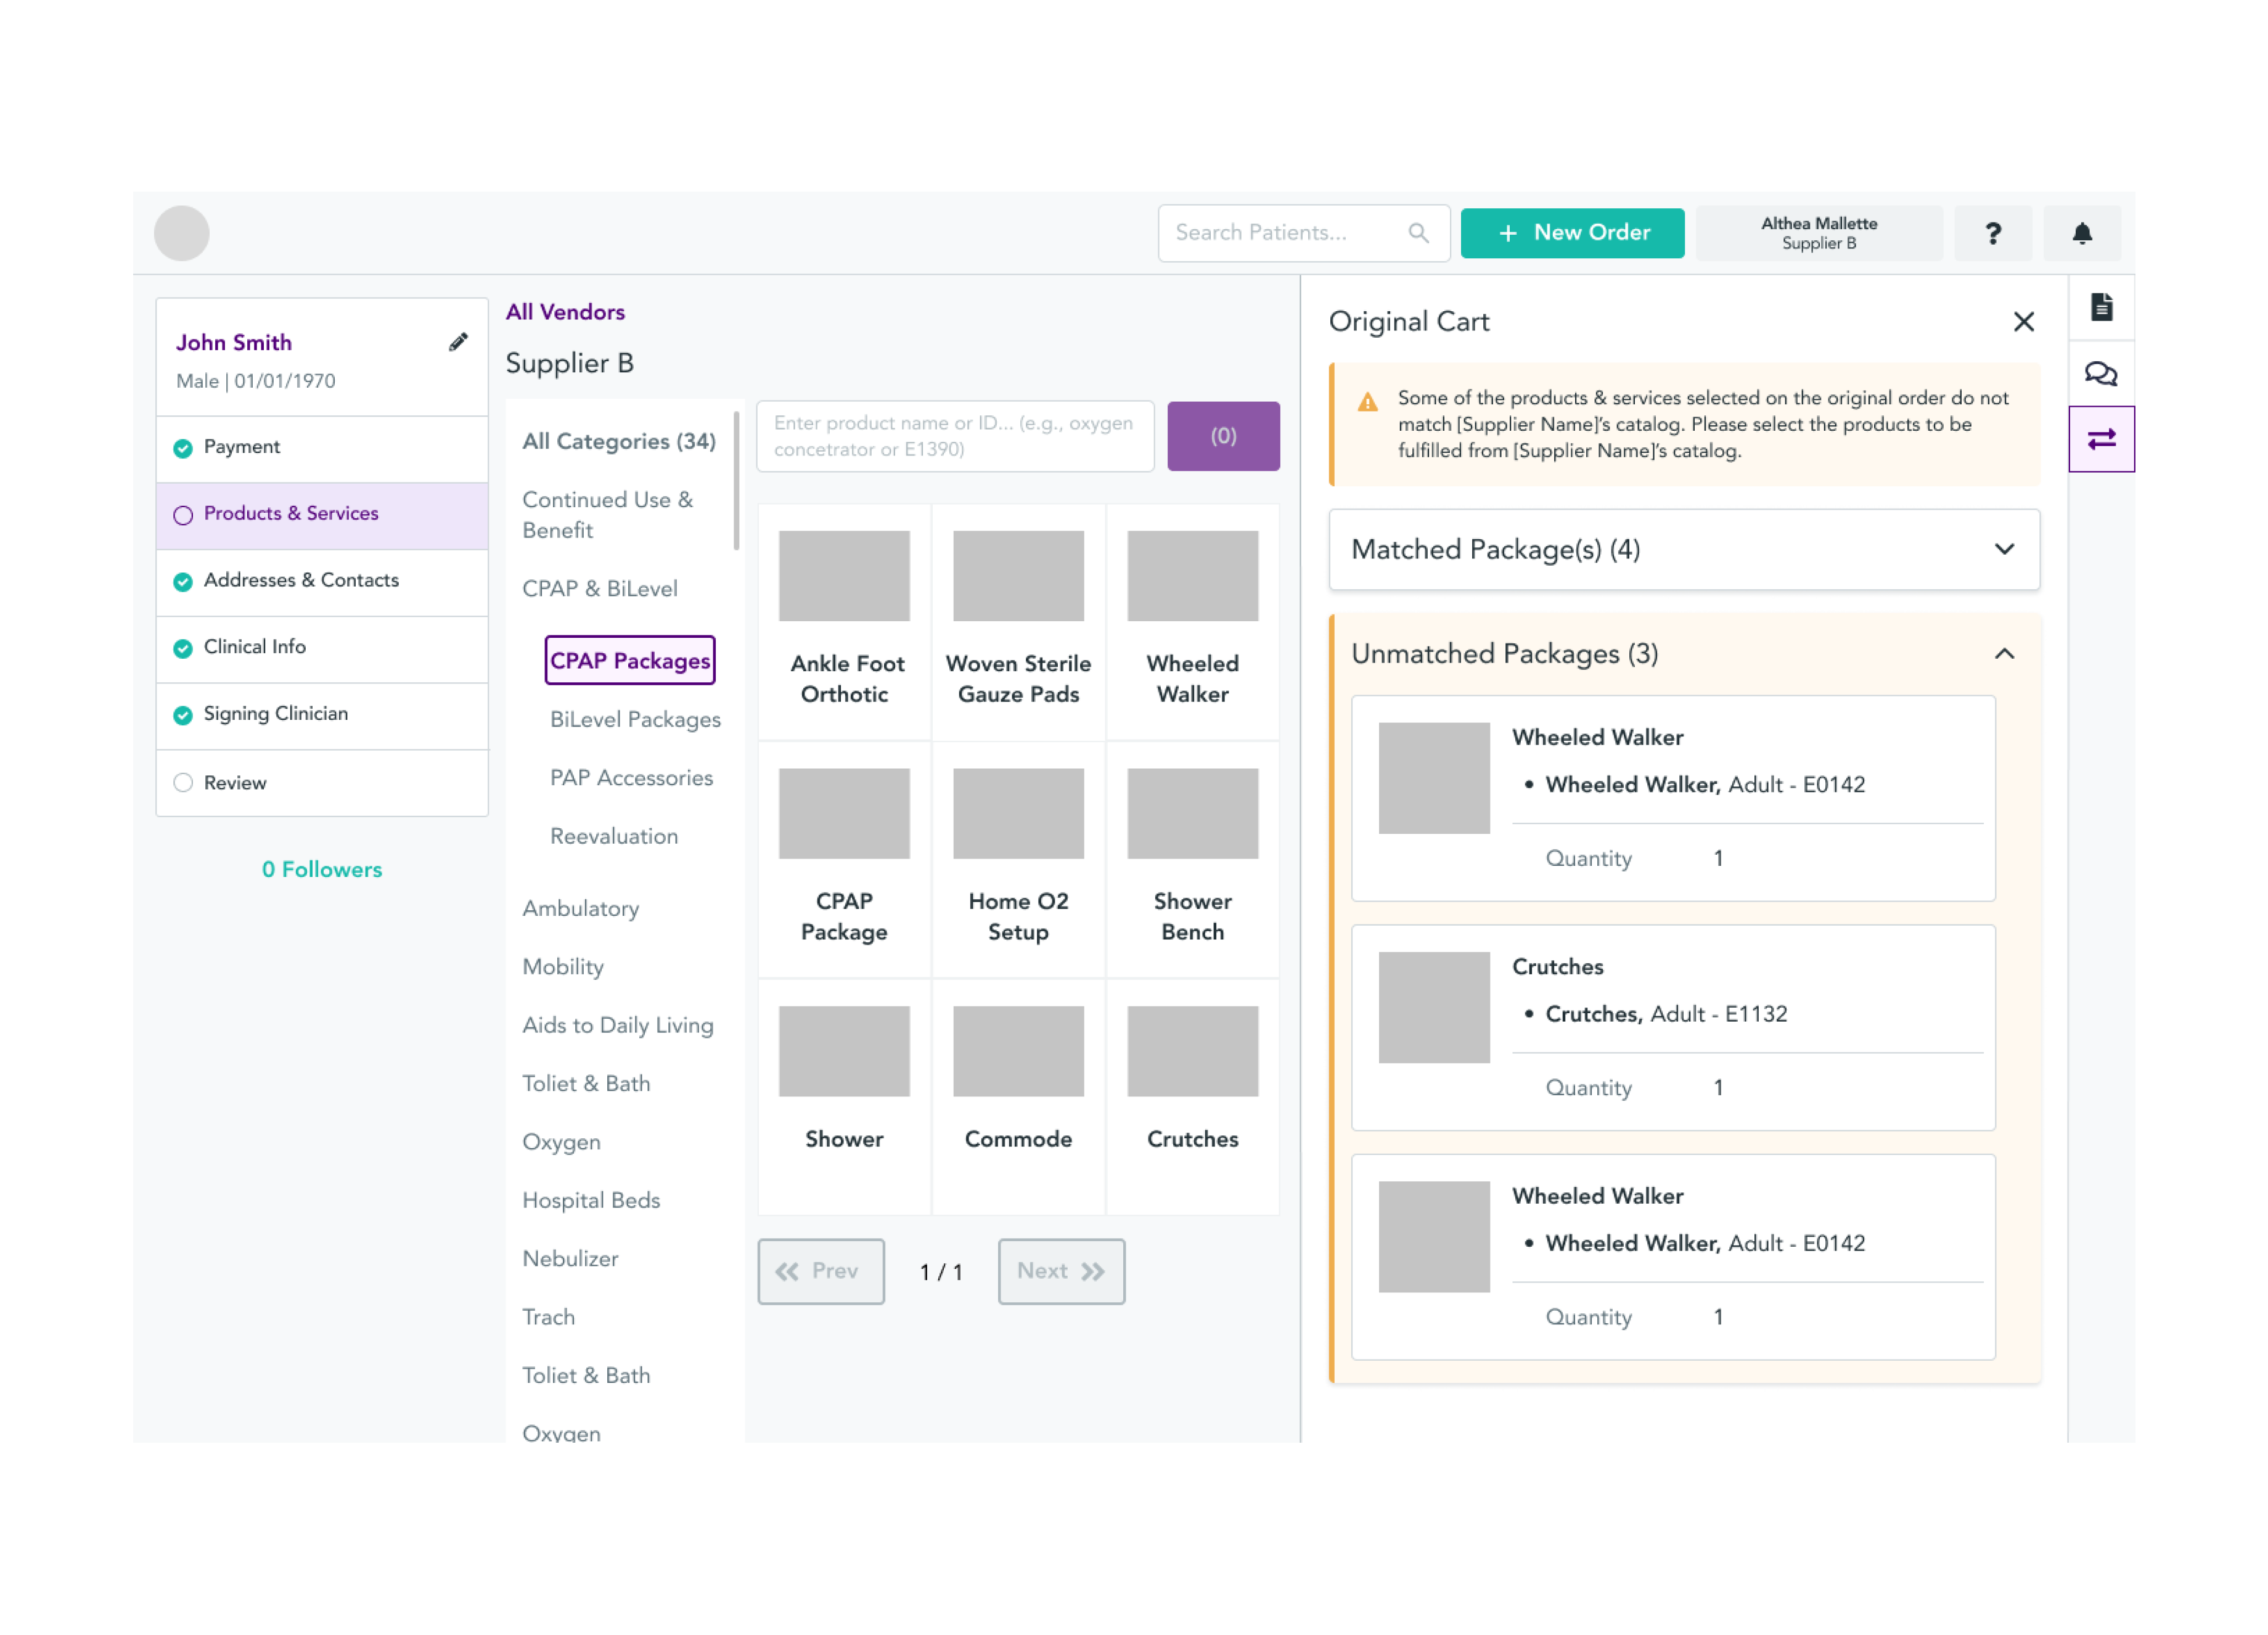Click the Next page button
Viewport: 2268px width, 1635px height.
click(1061, 1272)
